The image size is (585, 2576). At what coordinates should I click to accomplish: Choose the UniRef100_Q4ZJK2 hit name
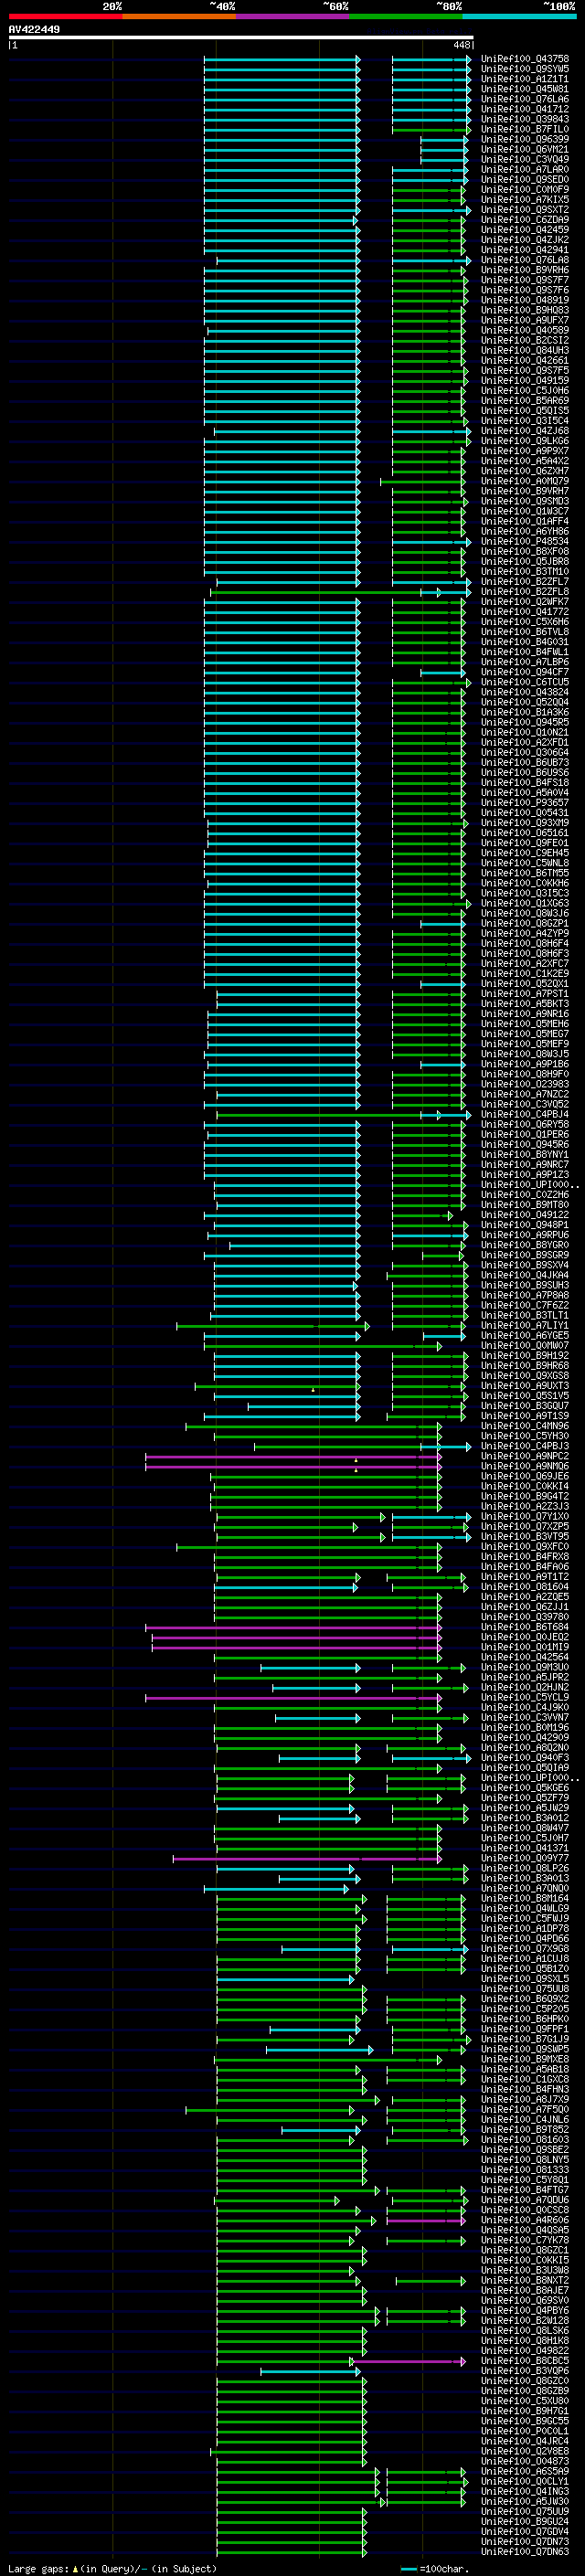pyautogui.click(x=525, y=240)
